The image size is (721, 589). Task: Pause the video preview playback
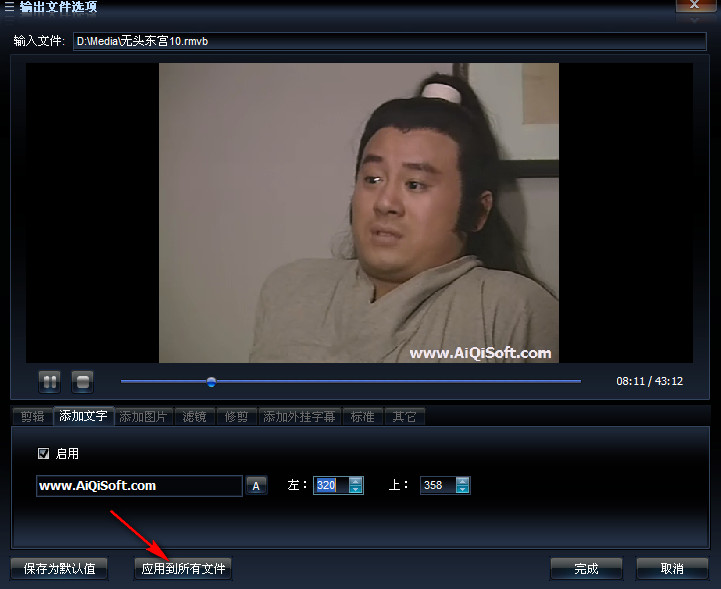click(50, 382)
